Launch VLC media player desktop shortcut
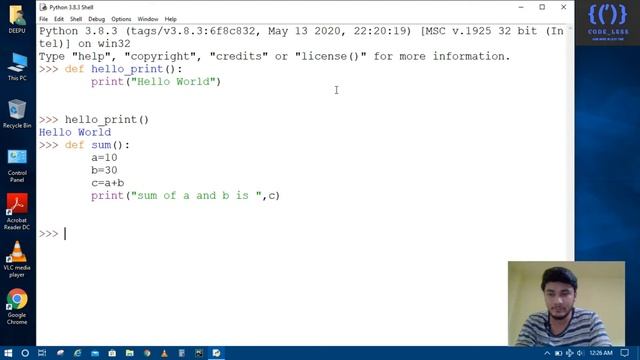Screen dimensions: 640x360 point(17,259)
